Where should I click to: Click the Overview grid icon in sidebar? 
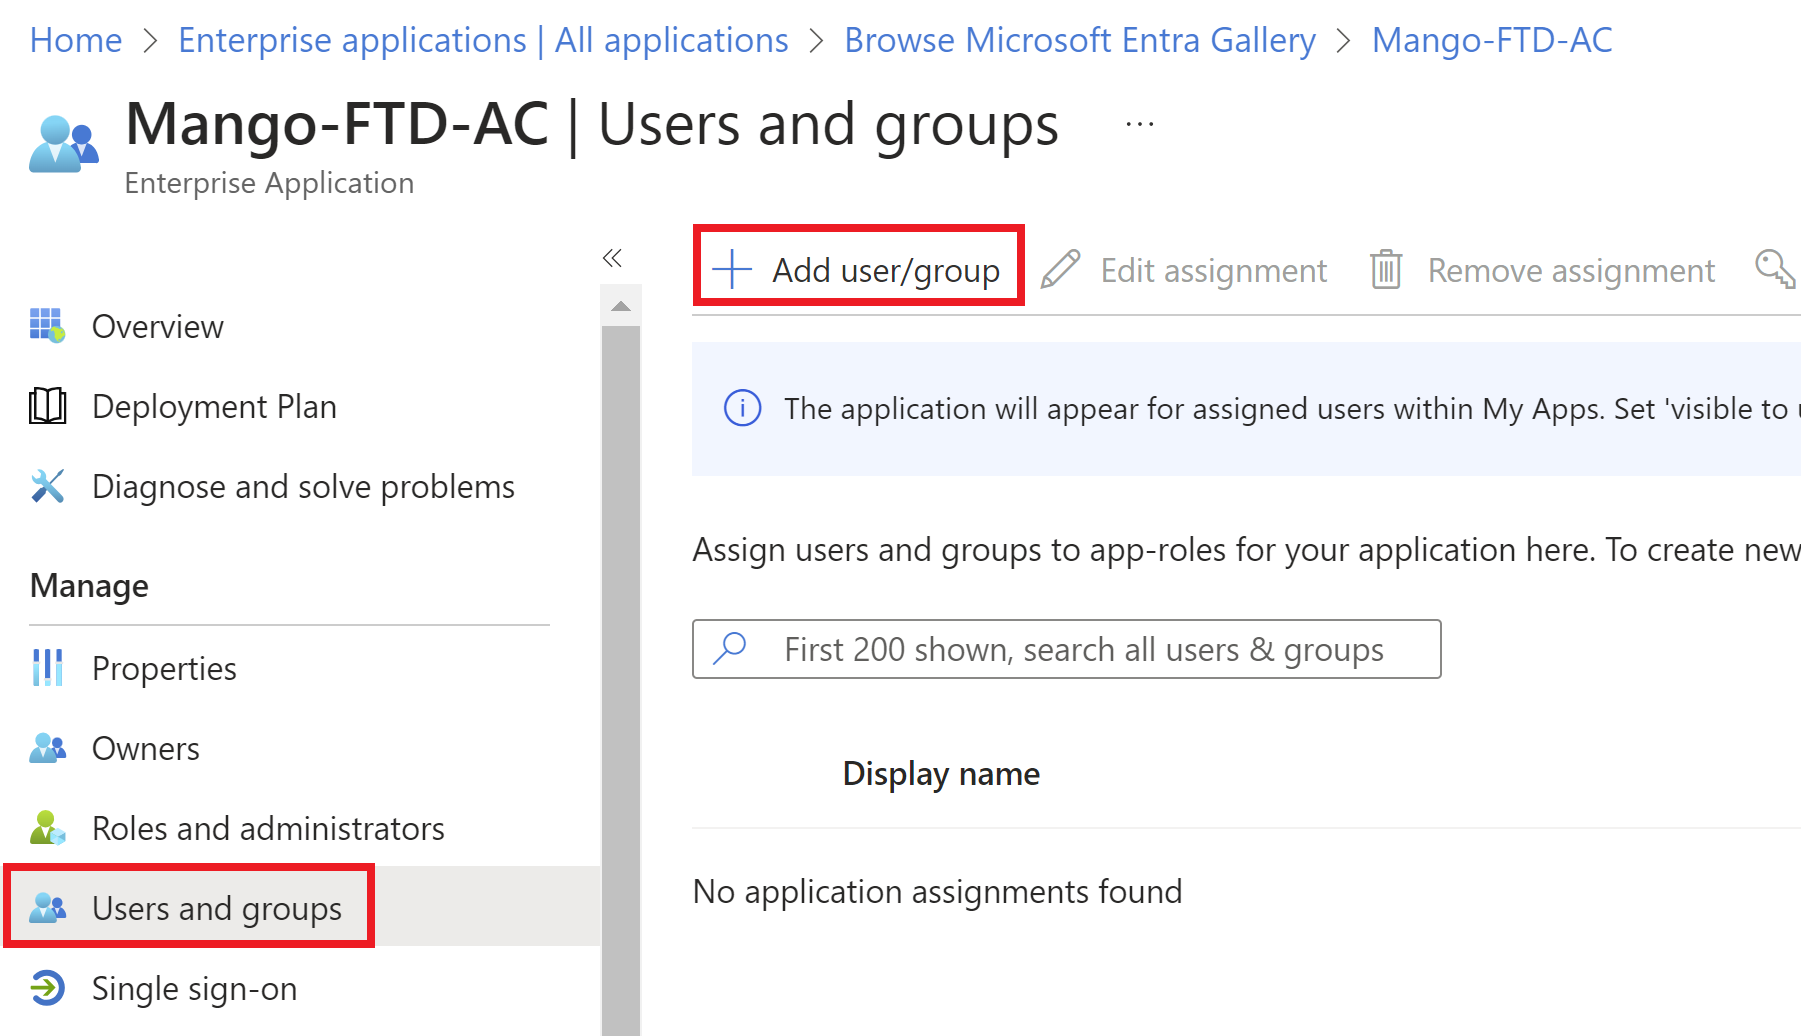pyautogui.click(x=47, y=326)
